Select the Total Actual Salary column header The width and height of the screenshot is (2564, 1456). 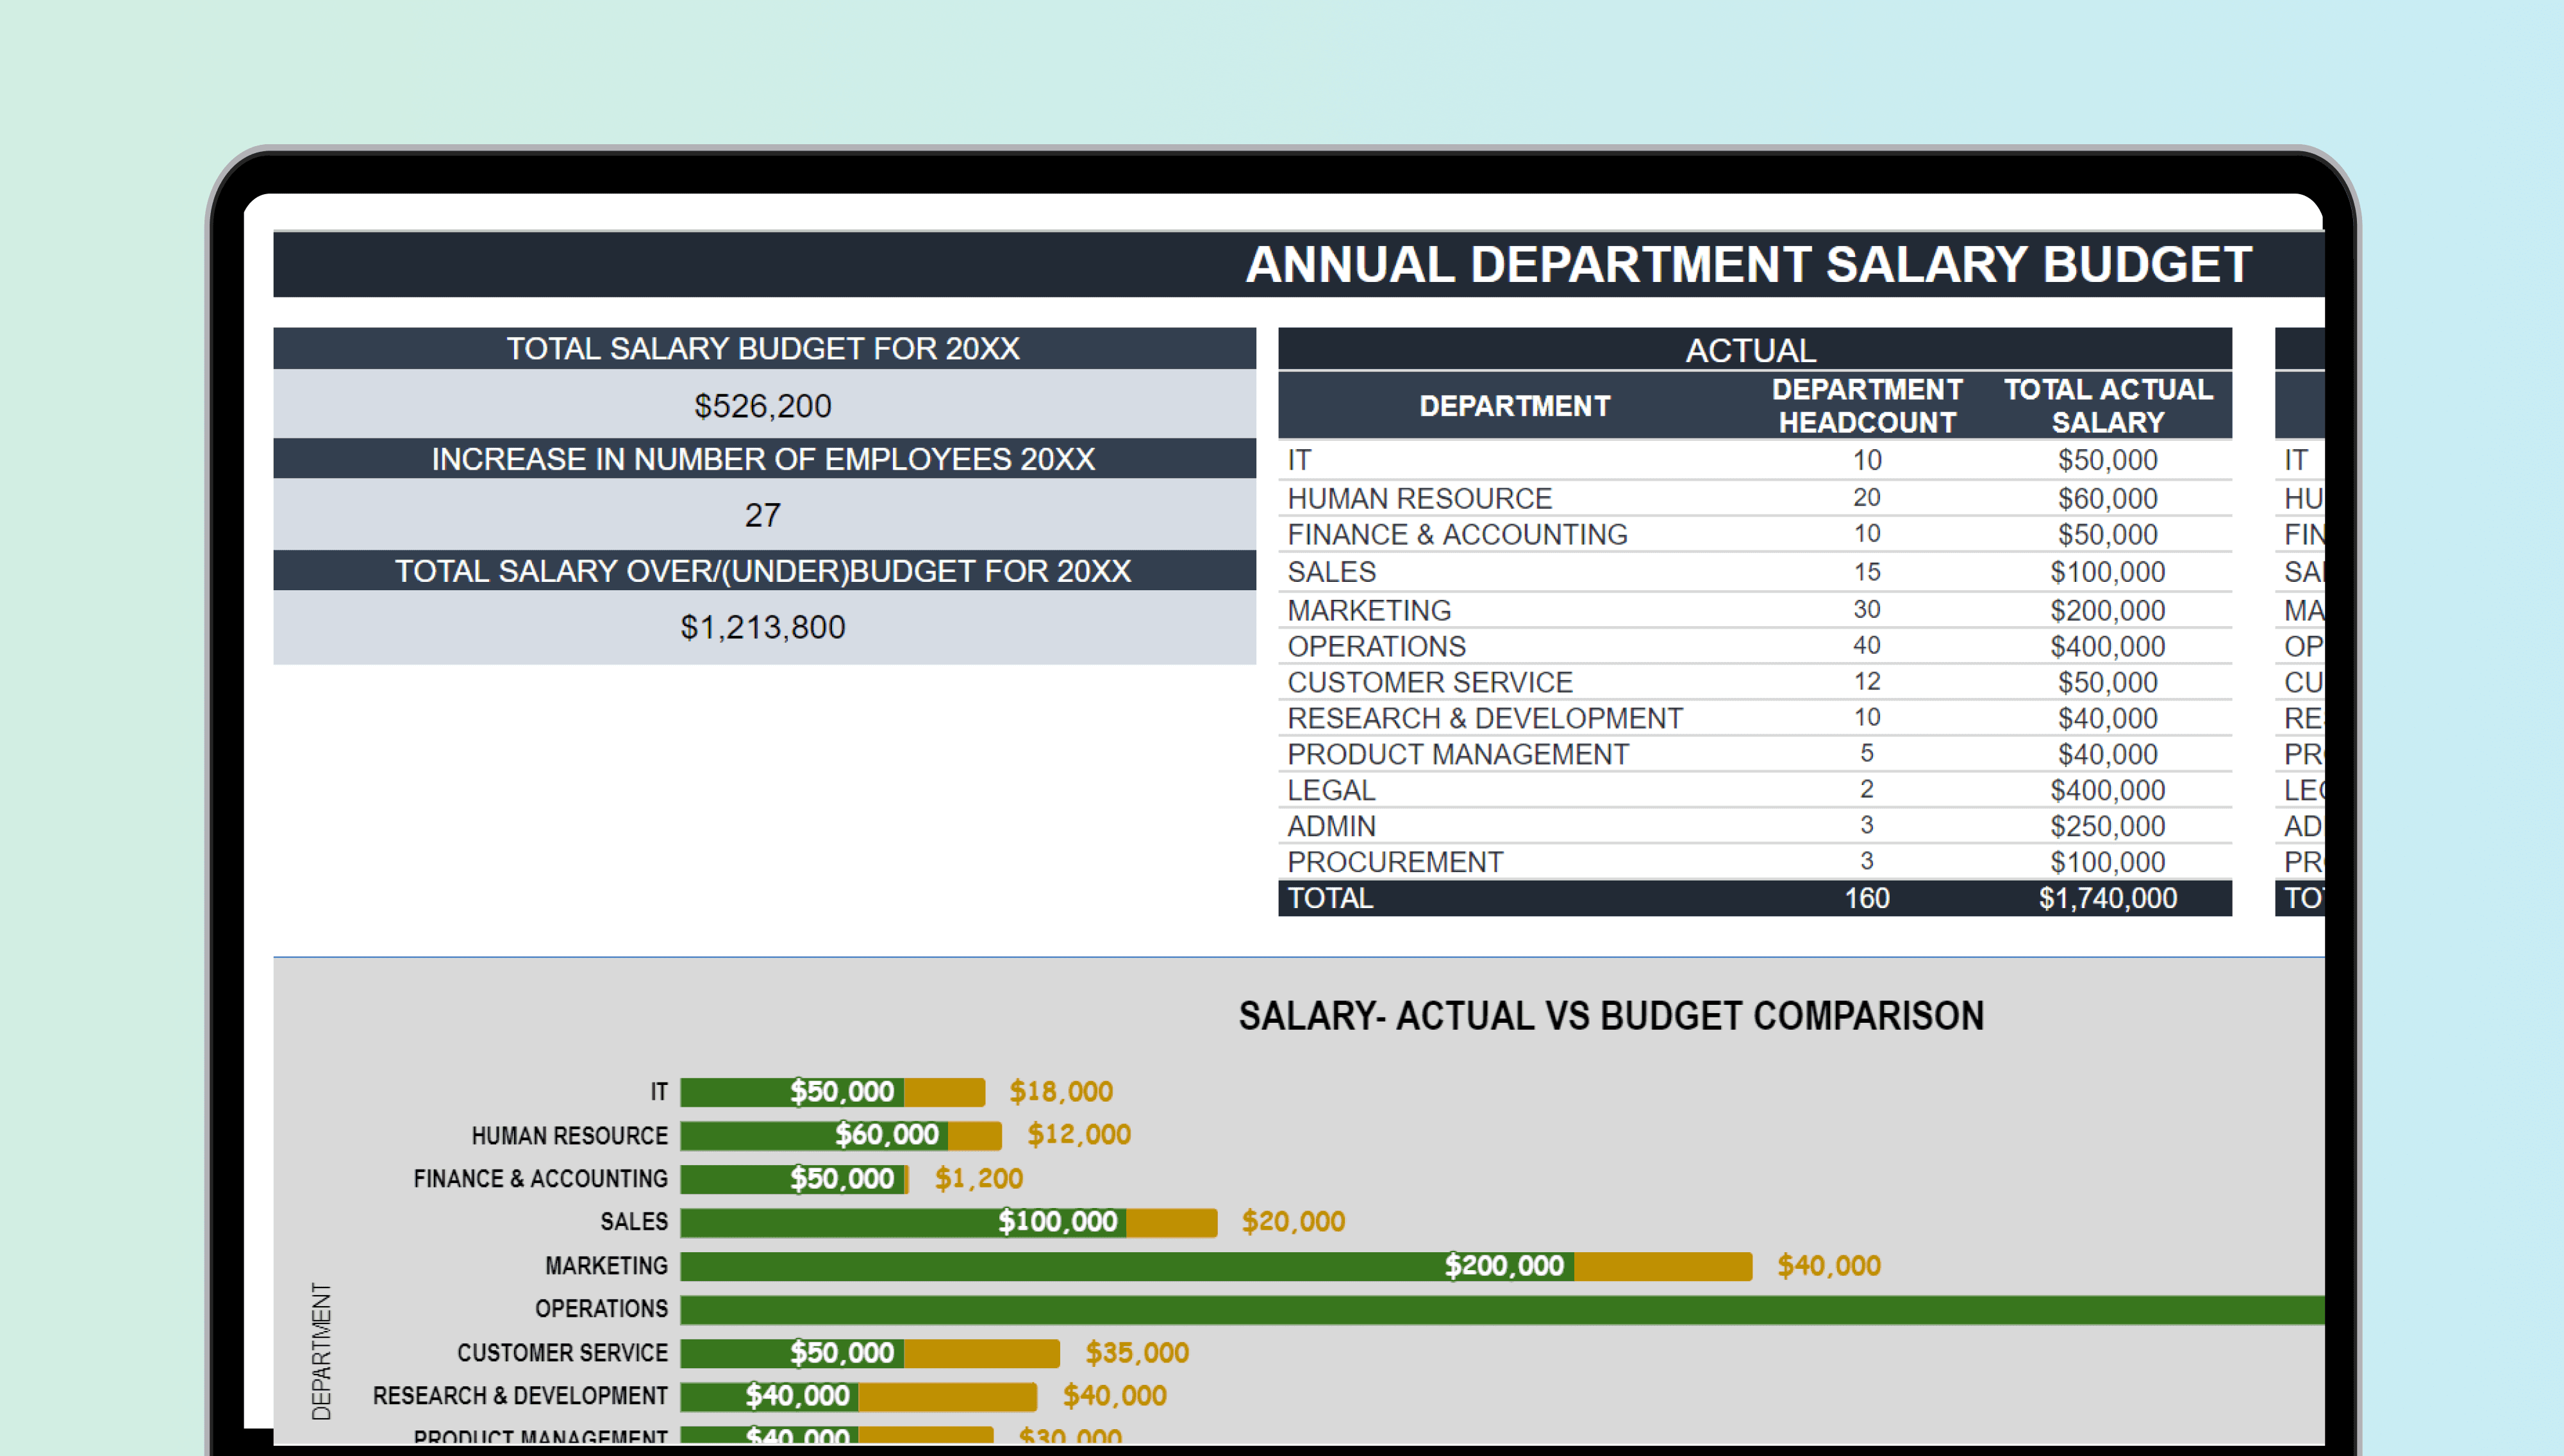coord(2108,406)
